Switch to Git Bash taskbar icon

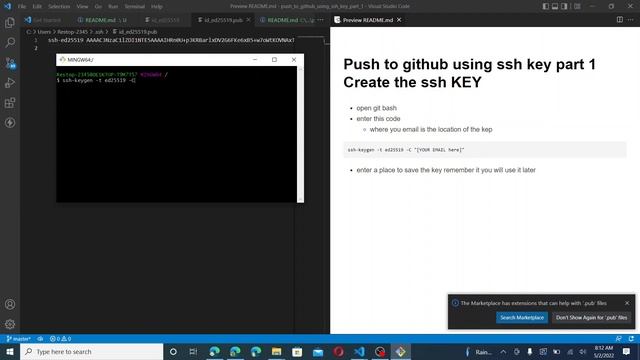click(x=400, y=351)
